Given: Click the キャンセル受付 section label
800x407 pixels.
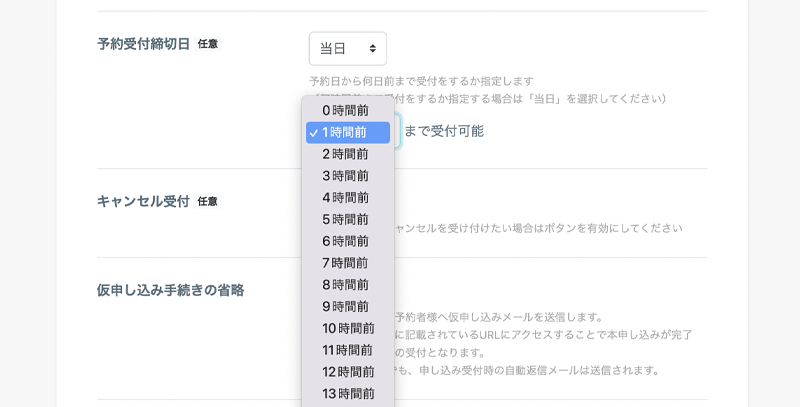Looking at the screenshot, I should (143, 201).
